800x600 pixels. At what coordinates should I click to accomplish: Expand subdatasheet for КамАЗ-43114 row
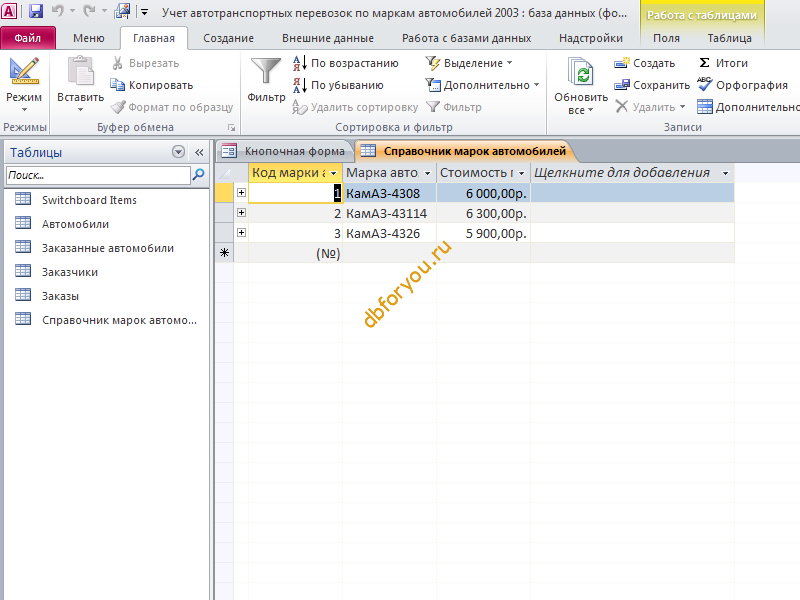(241, 212)
